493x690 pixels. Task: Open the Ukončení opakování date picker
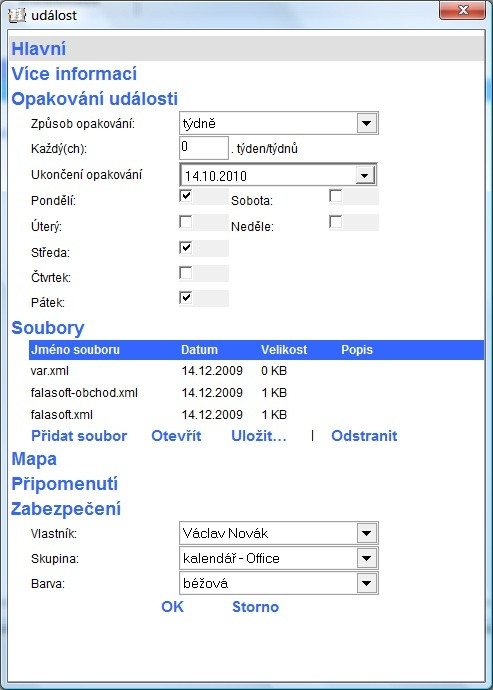(x=365, y=176)
